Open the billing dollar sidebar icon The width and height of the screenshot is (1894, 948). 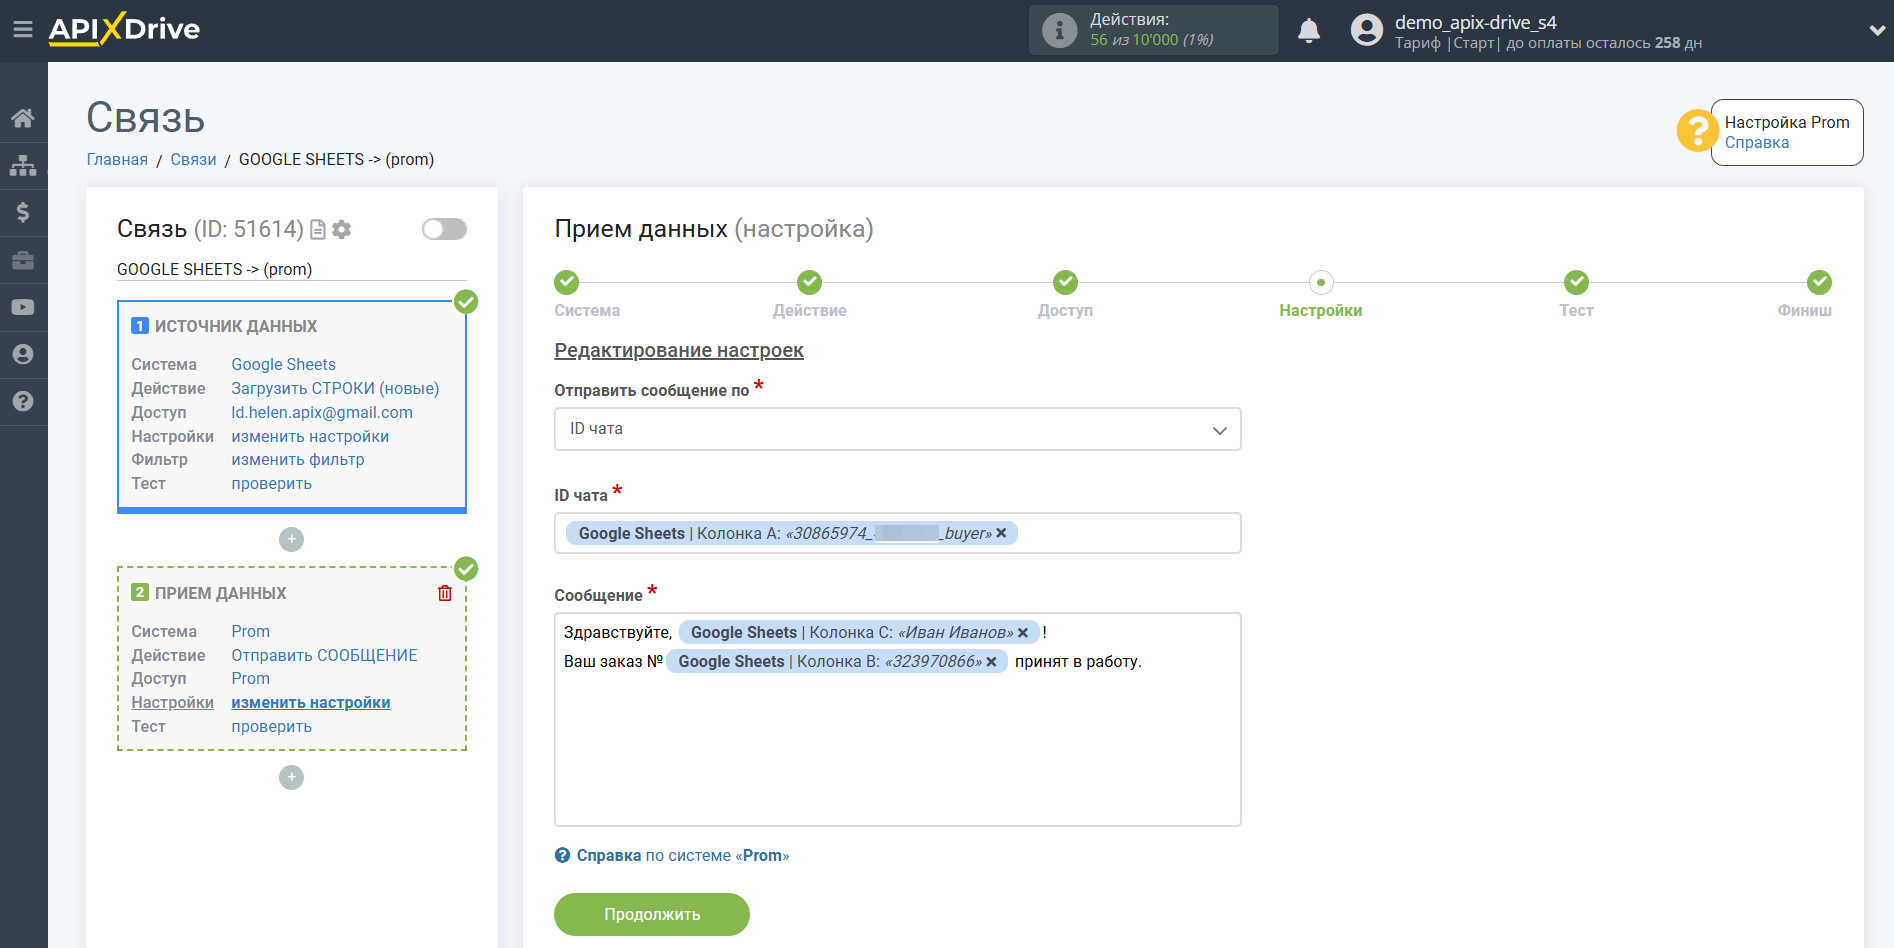tap(23, 212)
